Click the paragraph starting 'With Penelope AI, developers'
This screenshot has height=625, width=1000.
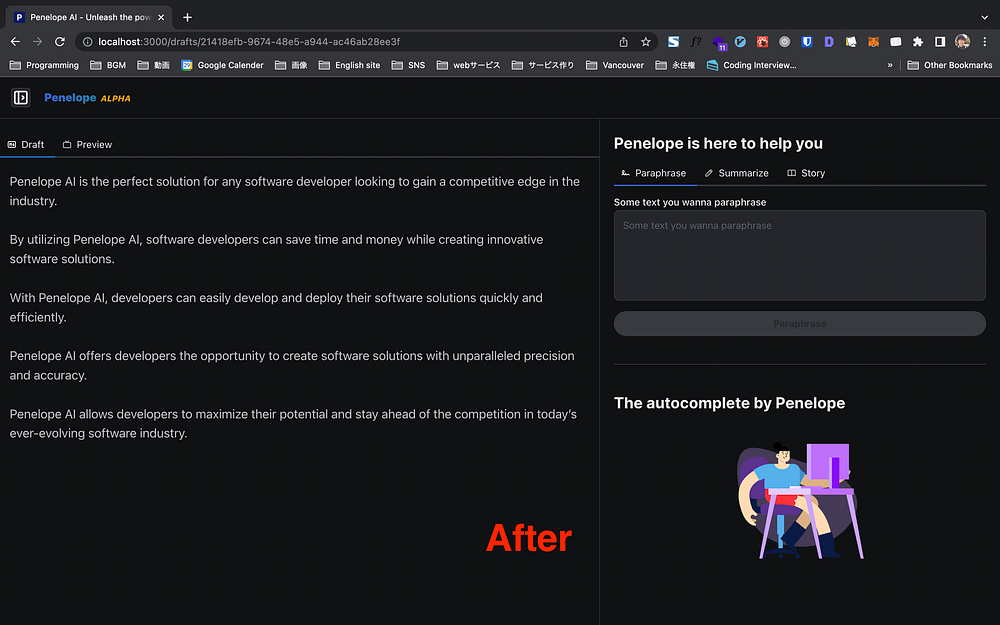pyautogui.click(x=276, y=307)
